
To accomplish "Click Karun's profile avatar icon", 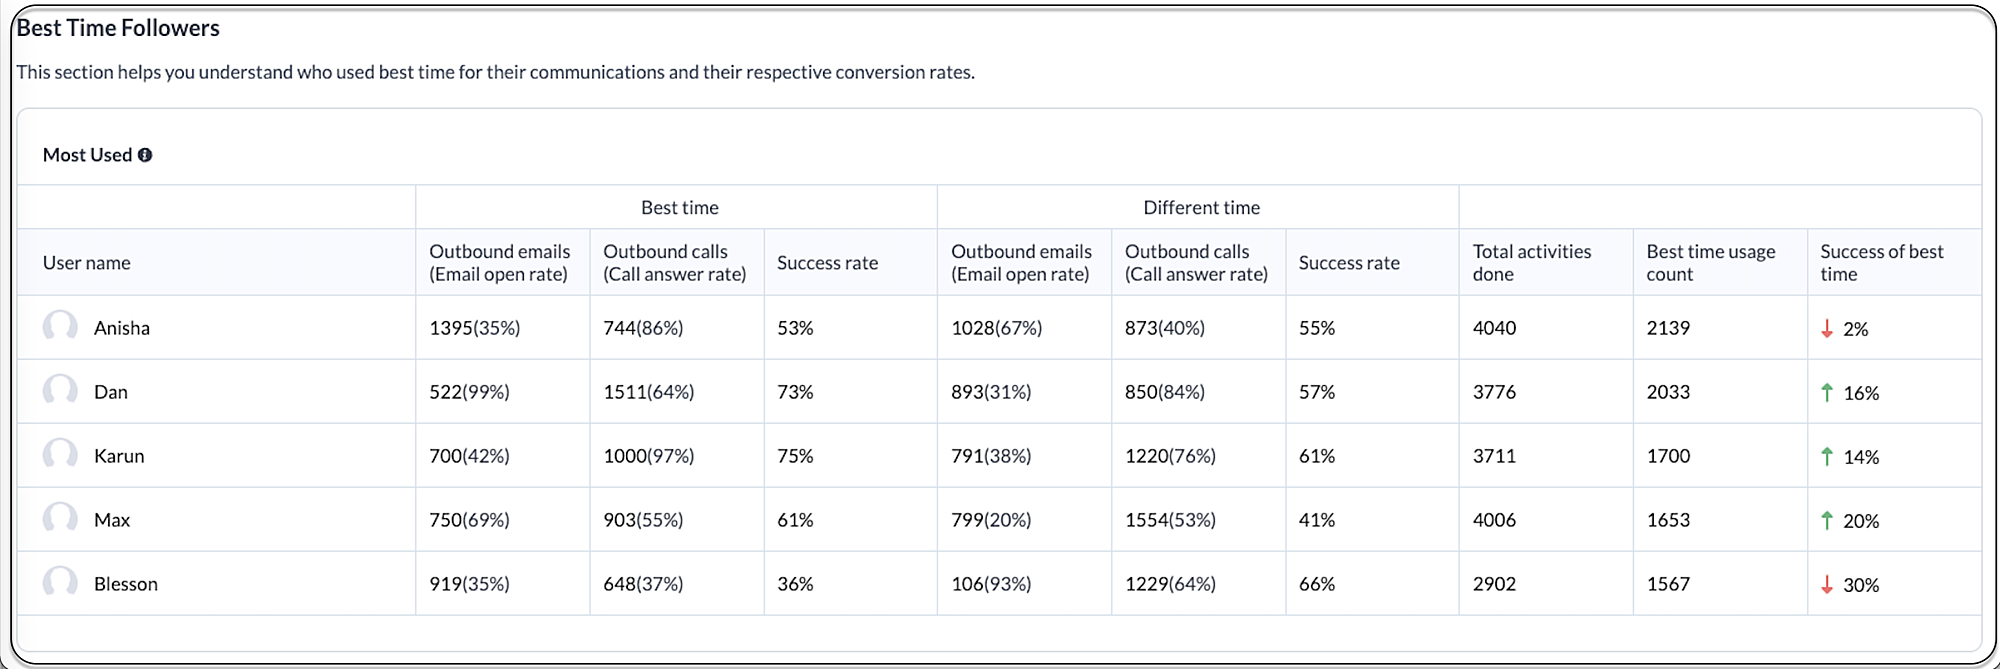I will pos(60,455).
